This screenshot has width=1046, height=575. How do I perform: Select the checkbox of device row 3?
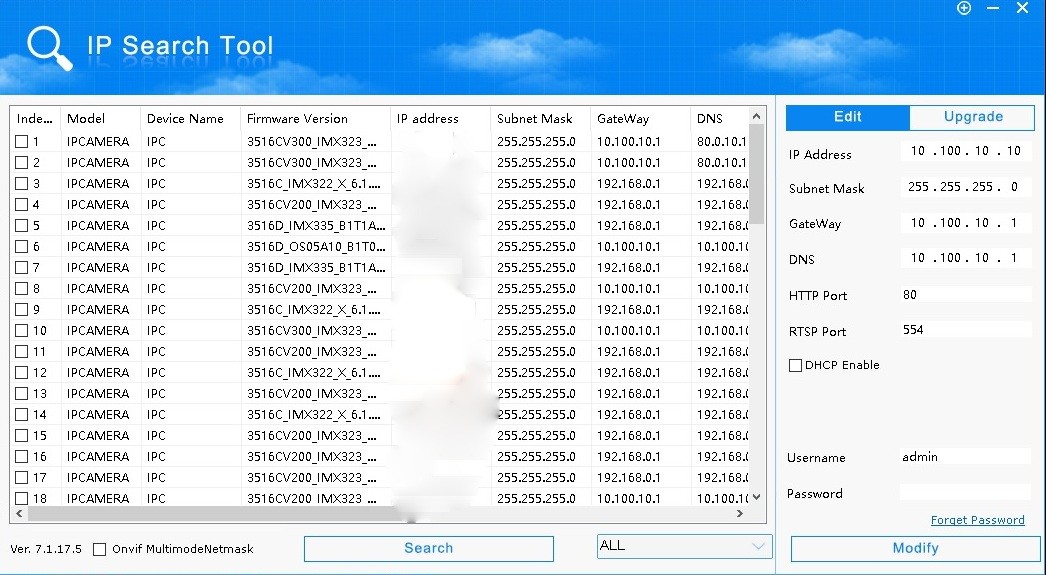21,183
